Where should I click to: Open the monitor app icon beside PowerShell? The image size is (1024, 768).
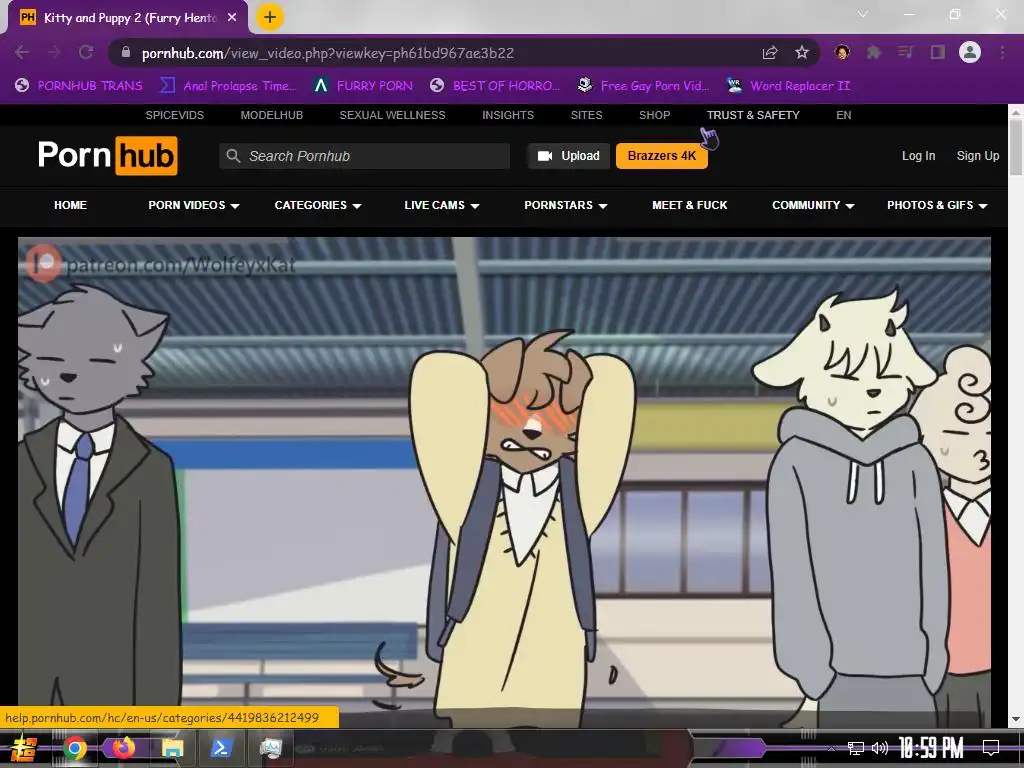pos(270,748)
